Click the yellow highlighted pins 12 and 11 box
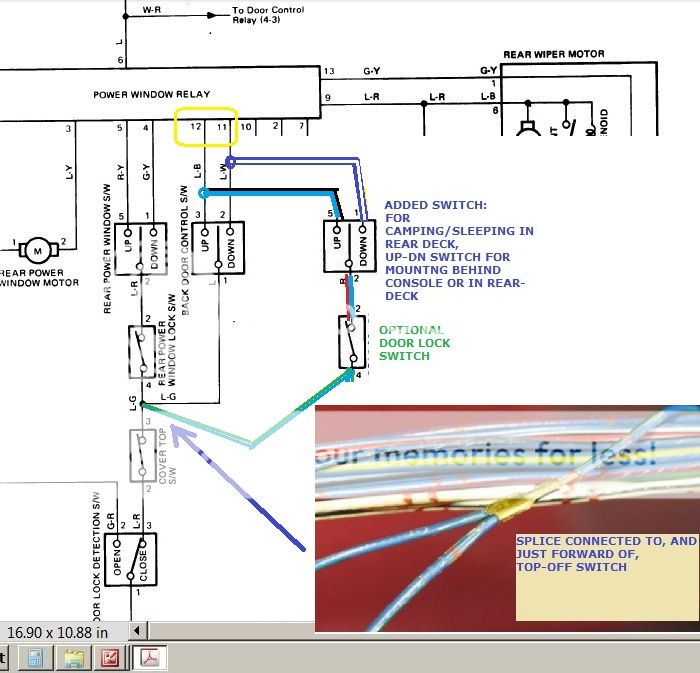 coord(206,127)
